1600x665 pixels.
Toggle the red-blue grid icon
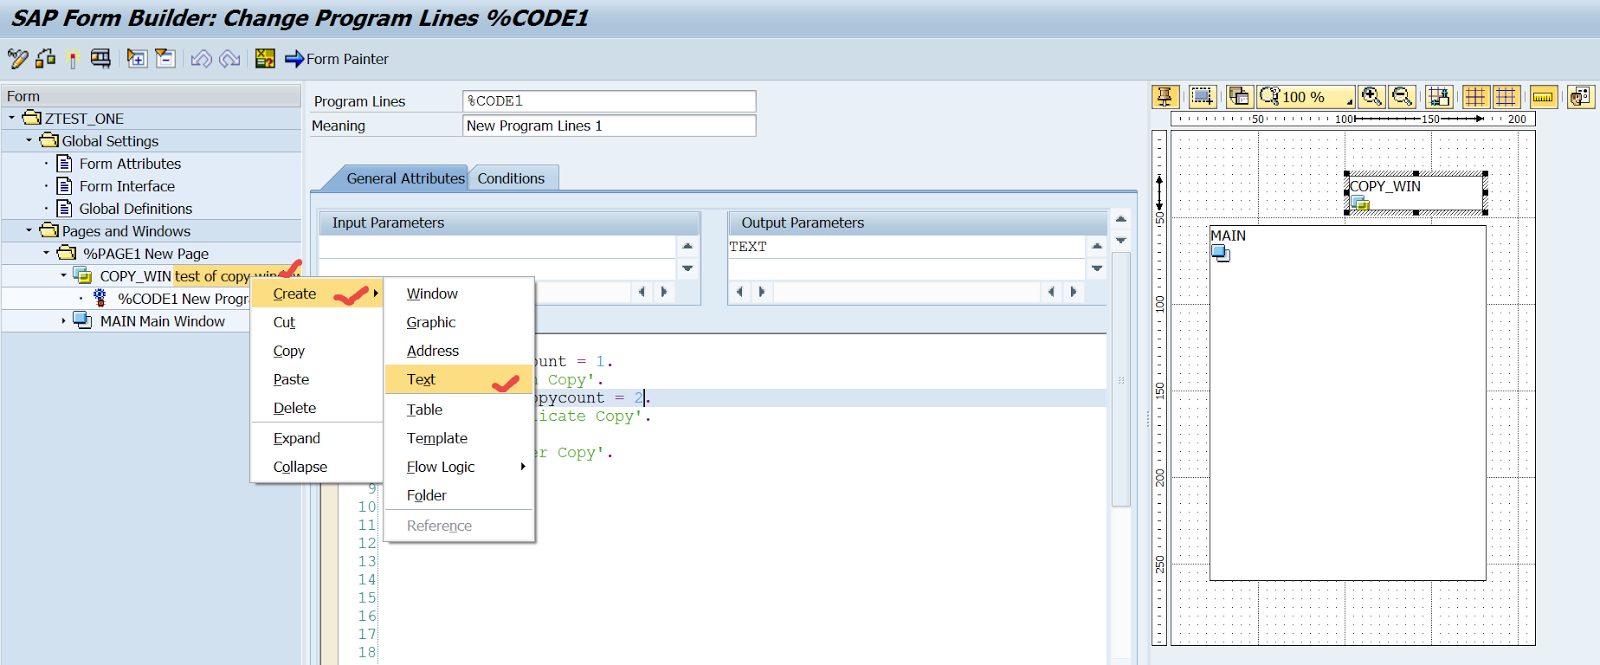1476,97
